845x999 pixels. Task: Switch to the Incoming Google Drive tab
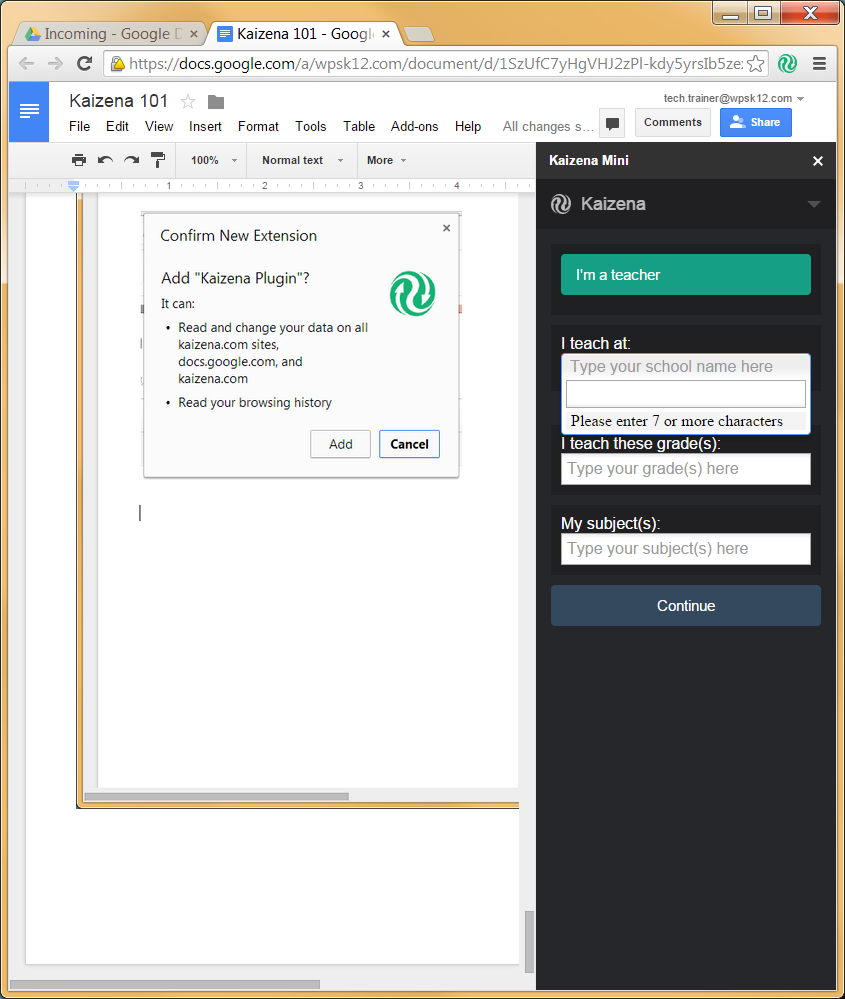click(x=108, y=34)
